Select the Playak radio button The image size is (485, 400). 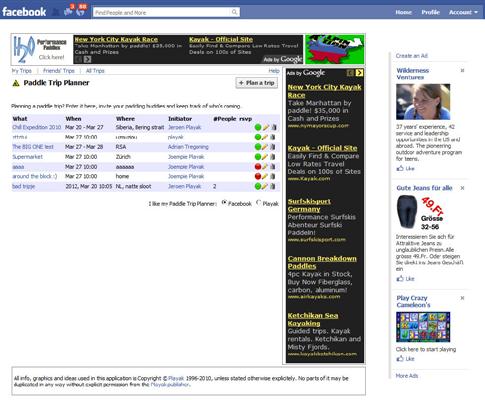click(x=259, y=202)
